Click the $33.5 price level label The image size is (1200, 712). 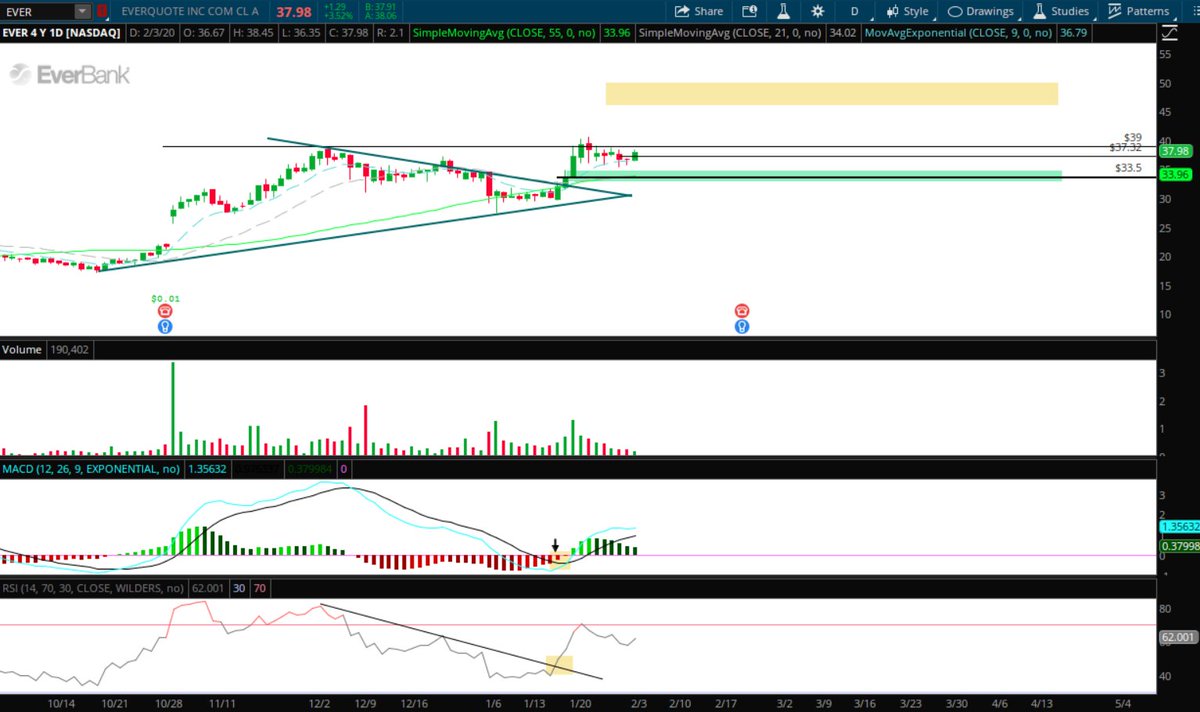tap(1129, 168)
